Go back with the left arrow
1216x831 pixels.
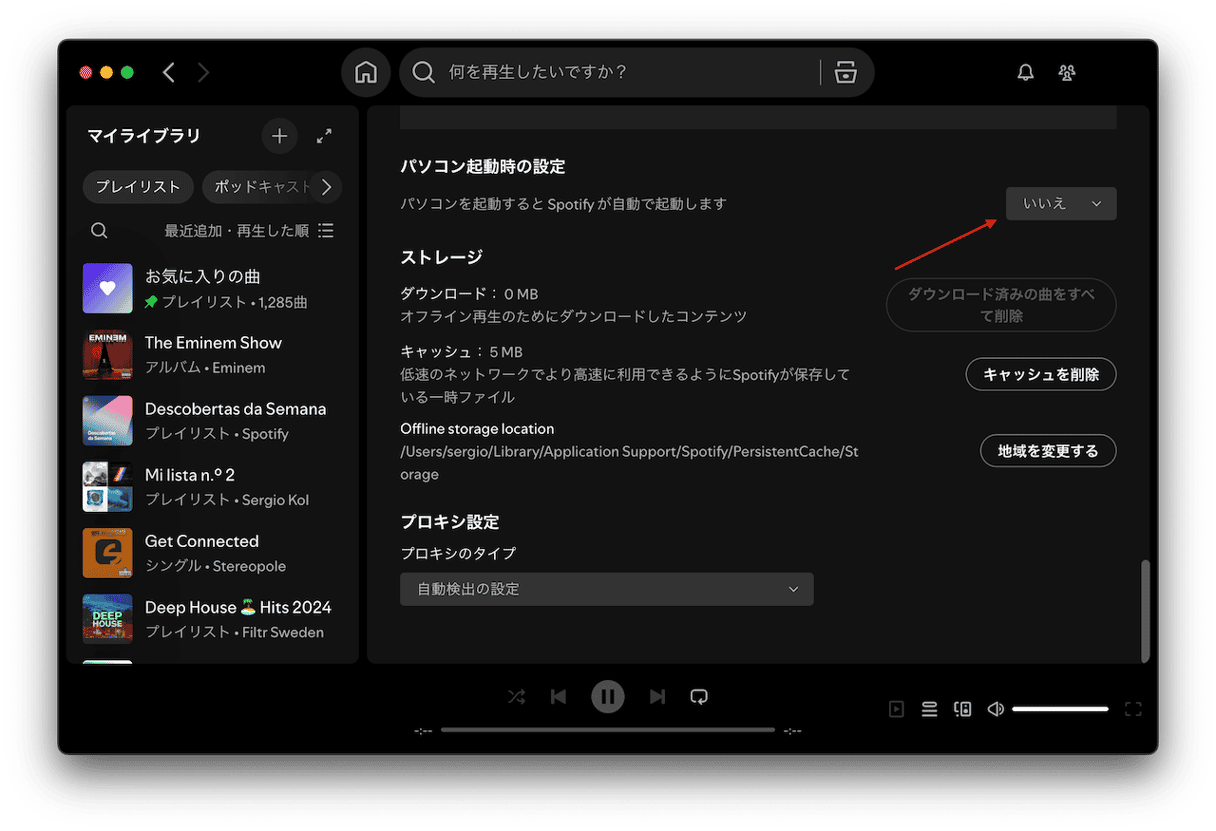point(169,72)
